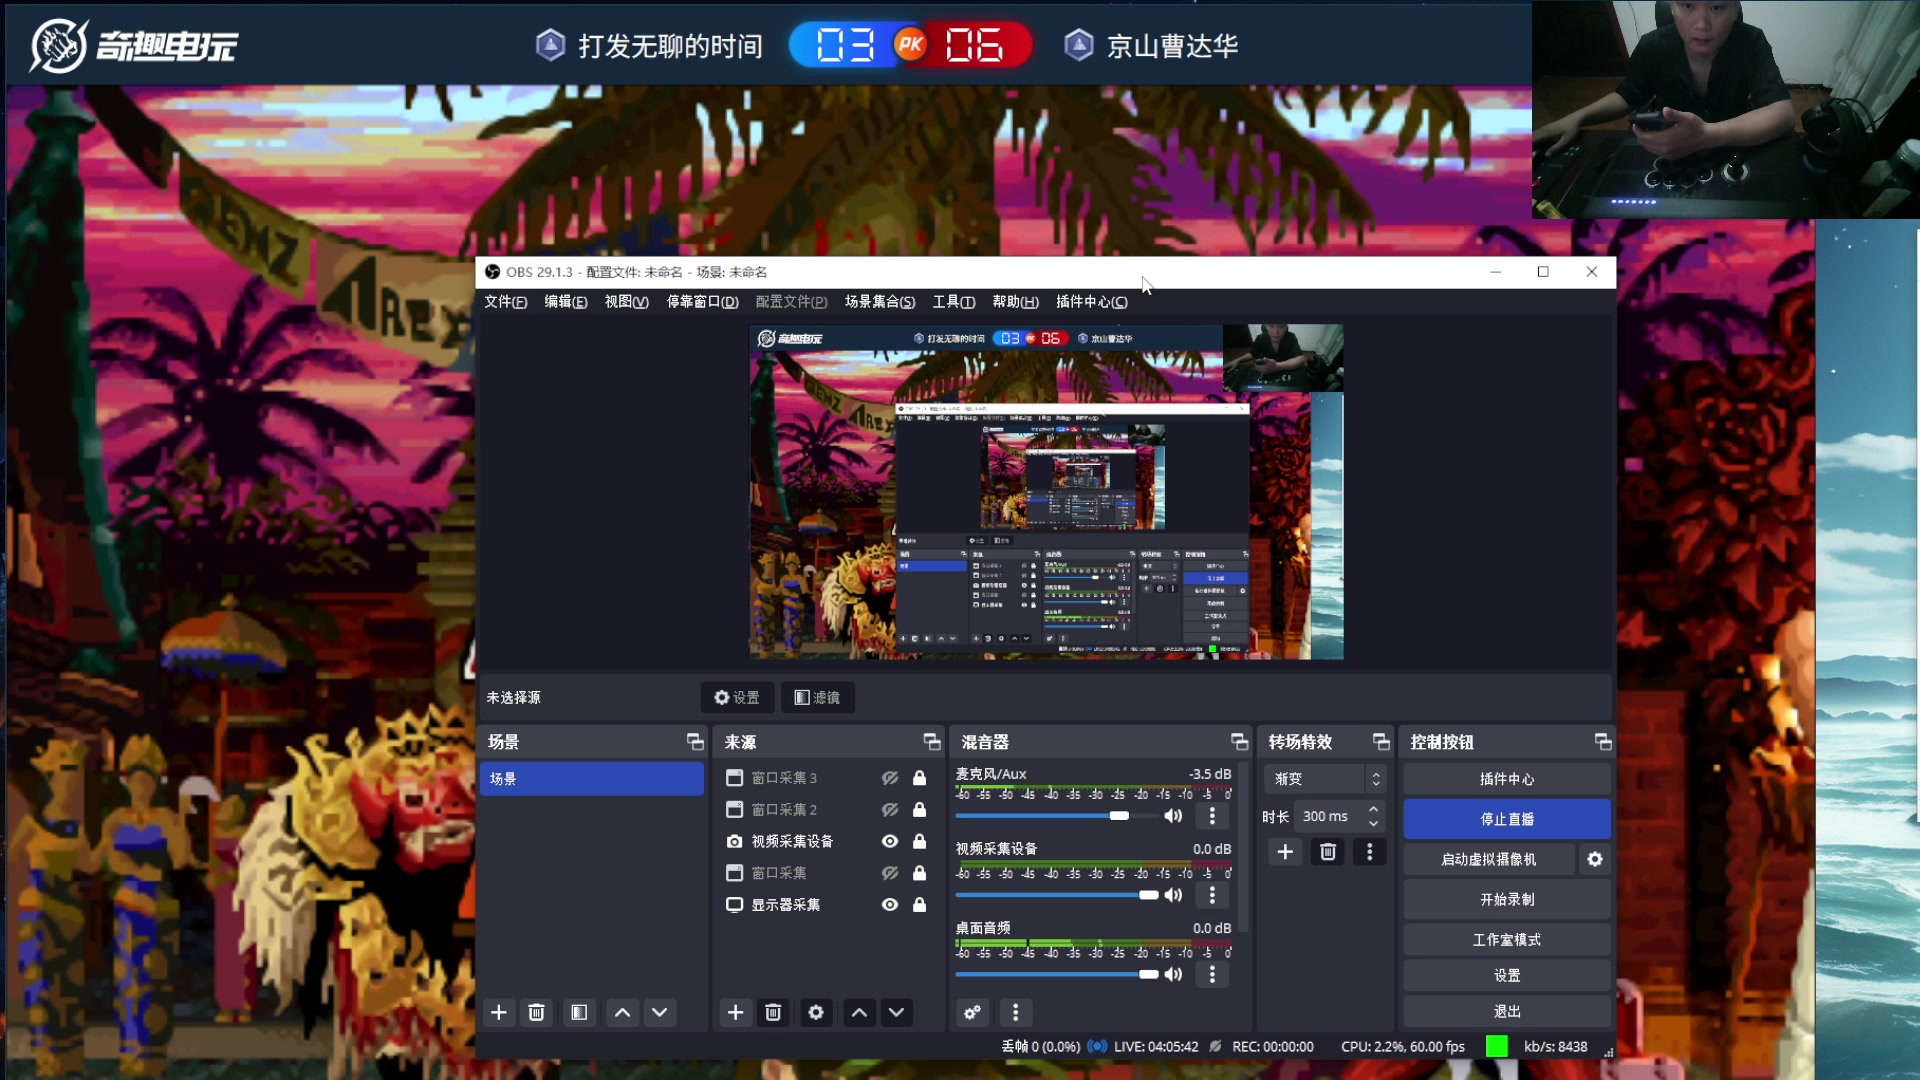Open transition properties three-dot menu

(1370, 852)
